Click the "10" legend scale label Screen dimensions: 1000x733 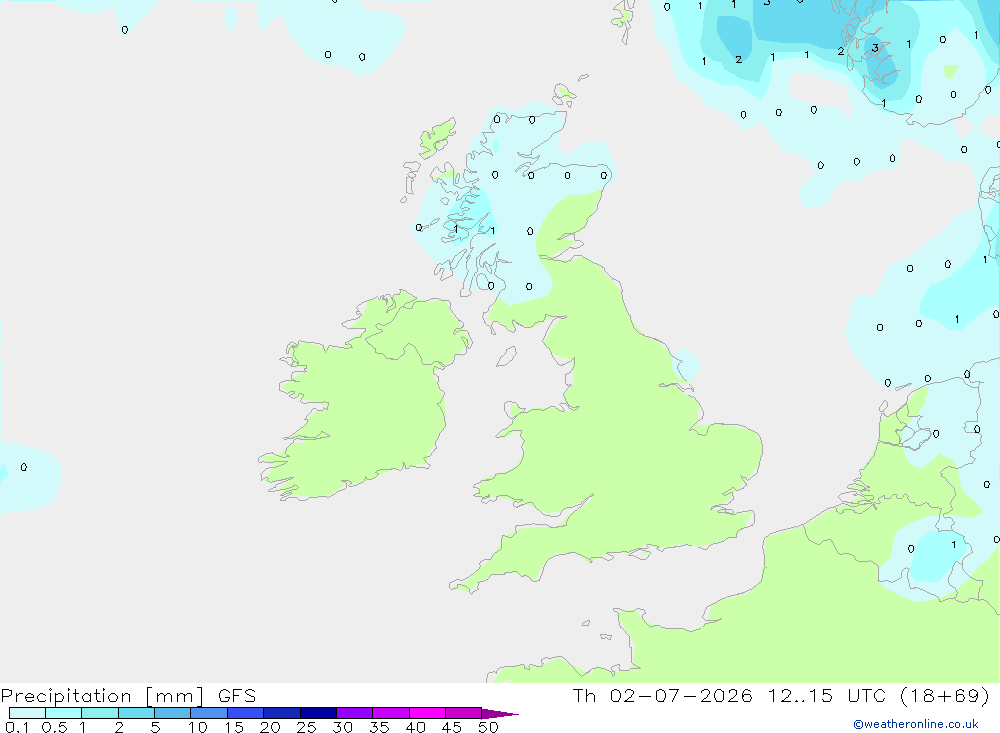tap(198, 727)
